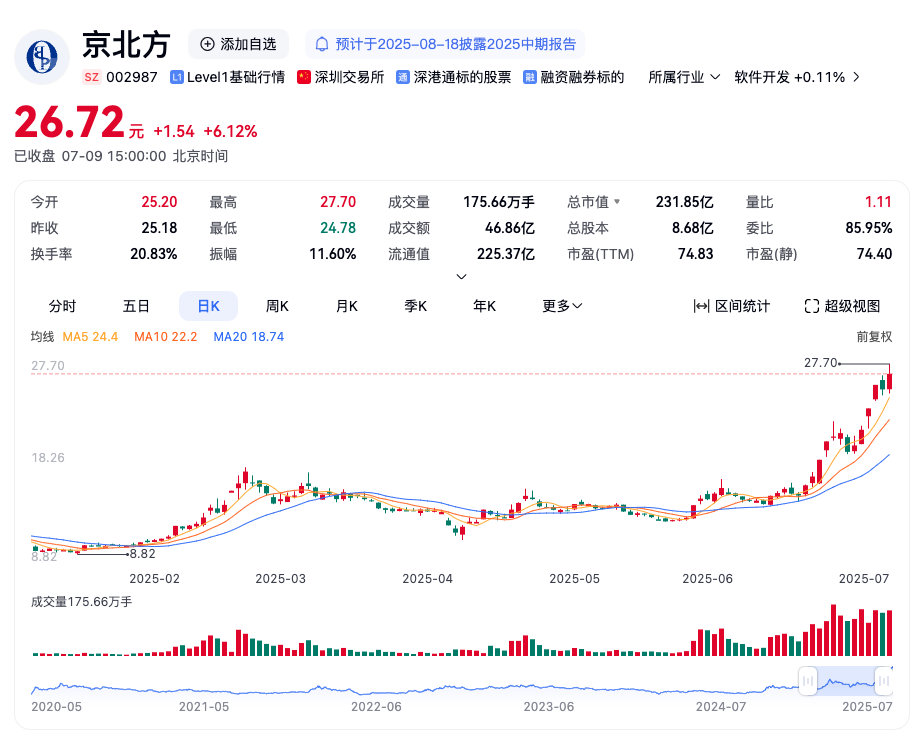The height and width of the screenshot is (742, 920).
Task: Select the 周K chart tab
Action: 277,306
